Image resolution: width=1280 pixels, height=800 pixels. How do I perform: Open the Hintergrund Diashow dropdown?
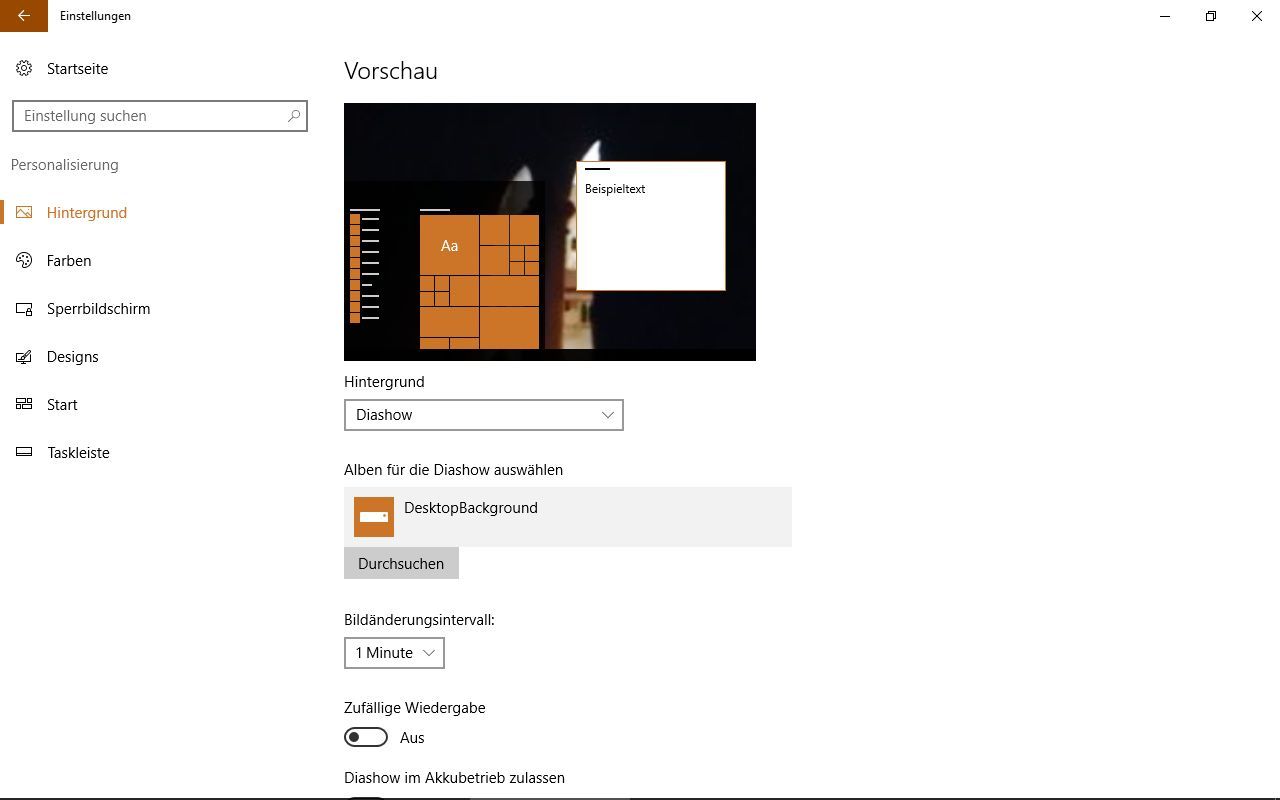(484, 415)
